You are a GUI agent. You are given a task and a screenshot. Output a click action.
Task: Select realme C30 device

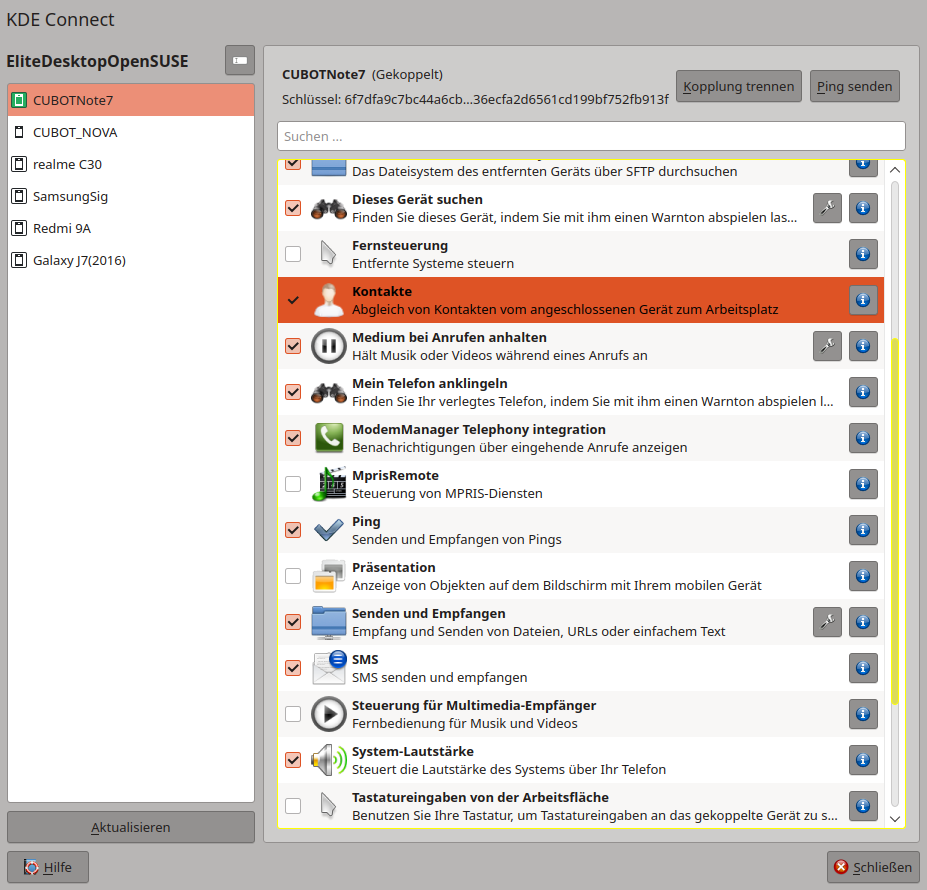pos(131,164)
